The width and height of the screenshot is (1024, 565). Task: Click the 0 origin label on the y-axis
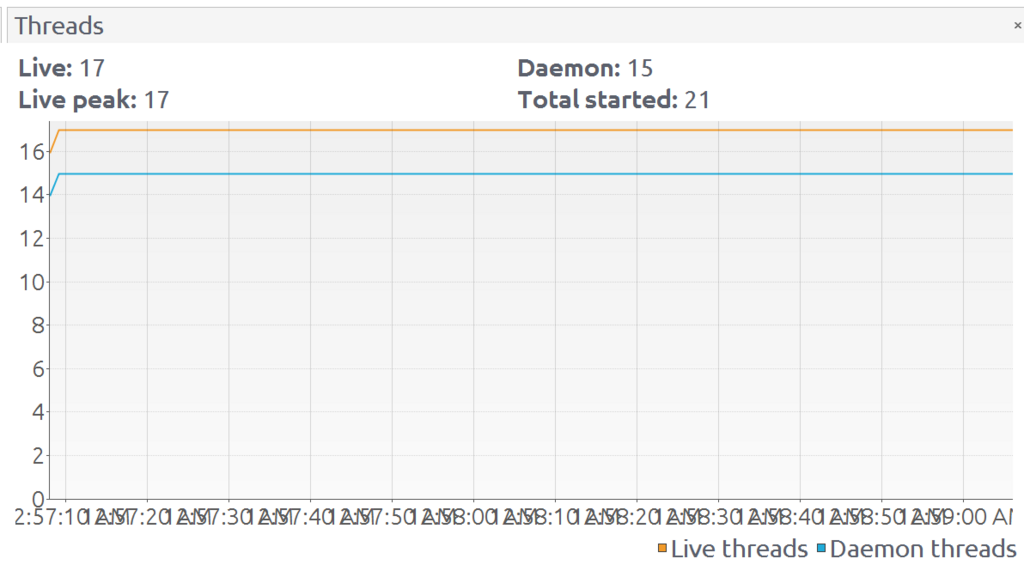[x=38, y=500]
